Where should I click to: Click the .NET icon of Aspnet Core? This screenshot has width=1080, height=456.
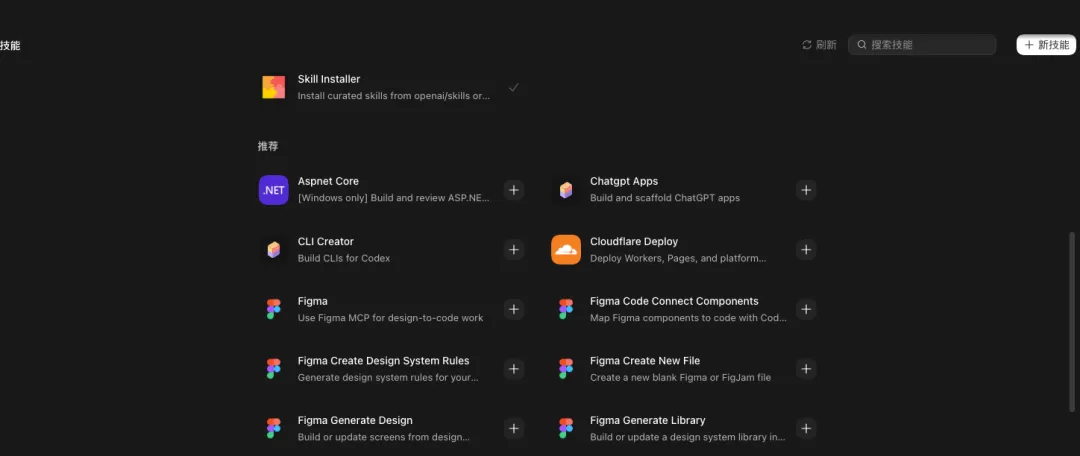coord(273,190)
